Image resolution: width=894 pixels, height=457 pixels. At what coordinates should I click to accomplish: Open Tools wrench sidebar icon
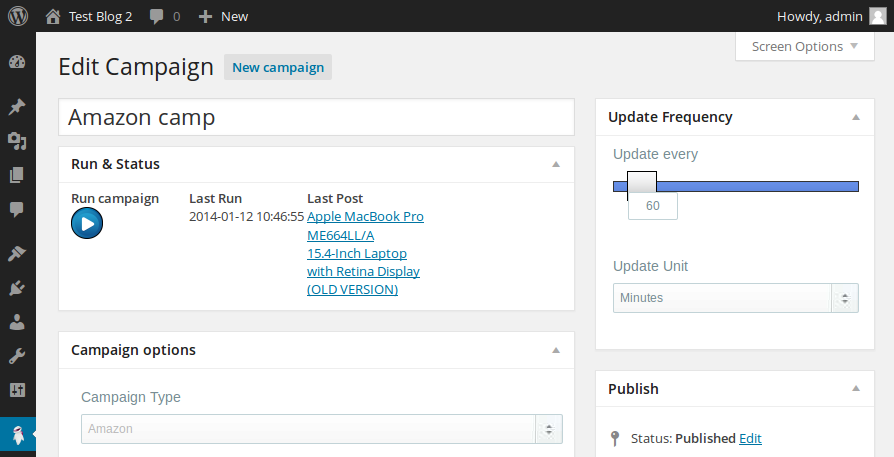(x=17, y=356)
